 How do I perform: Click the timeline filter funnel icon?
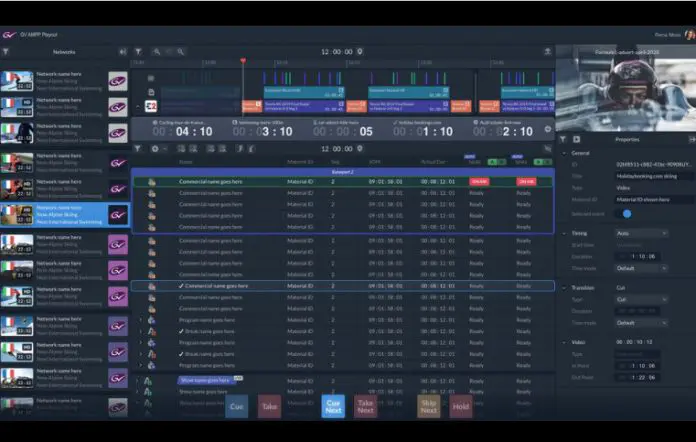click(138, 51)
